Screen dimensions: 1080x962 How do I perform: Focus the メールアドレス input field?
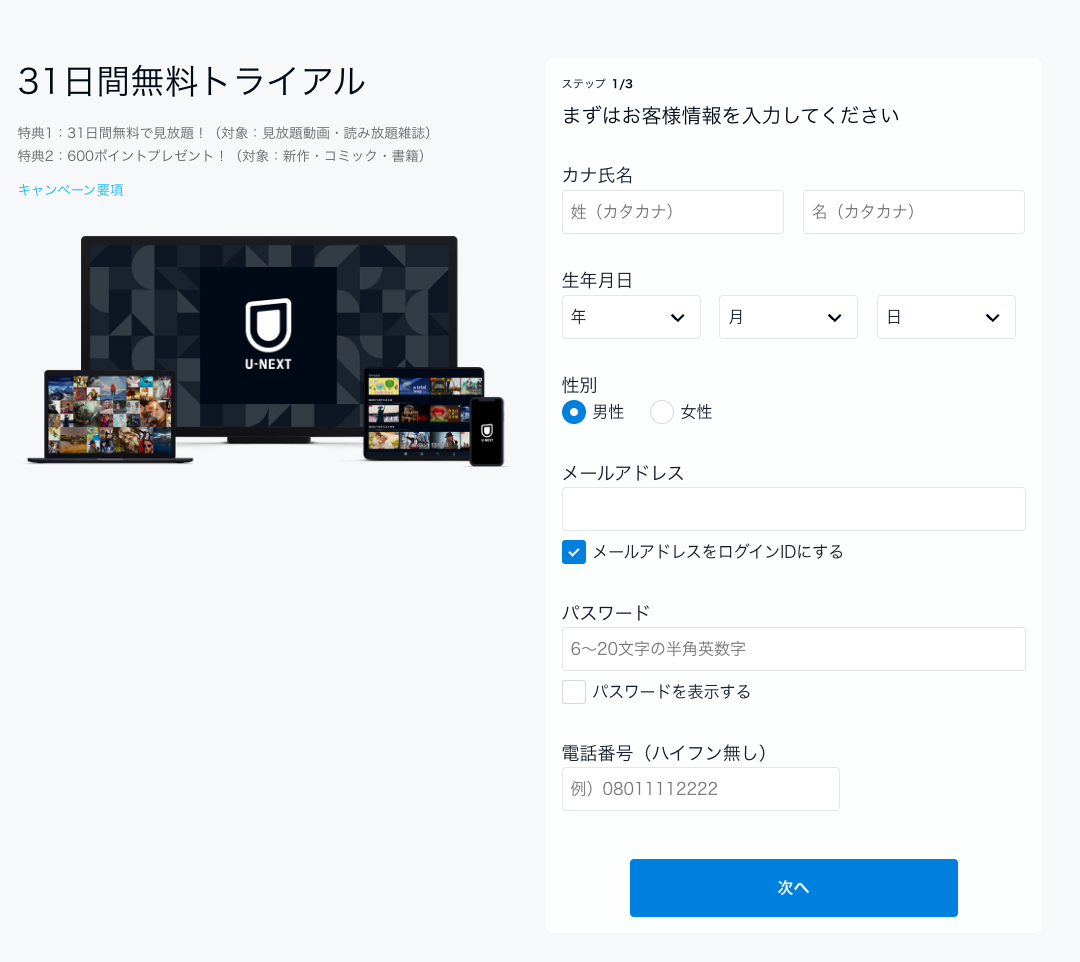793,509
